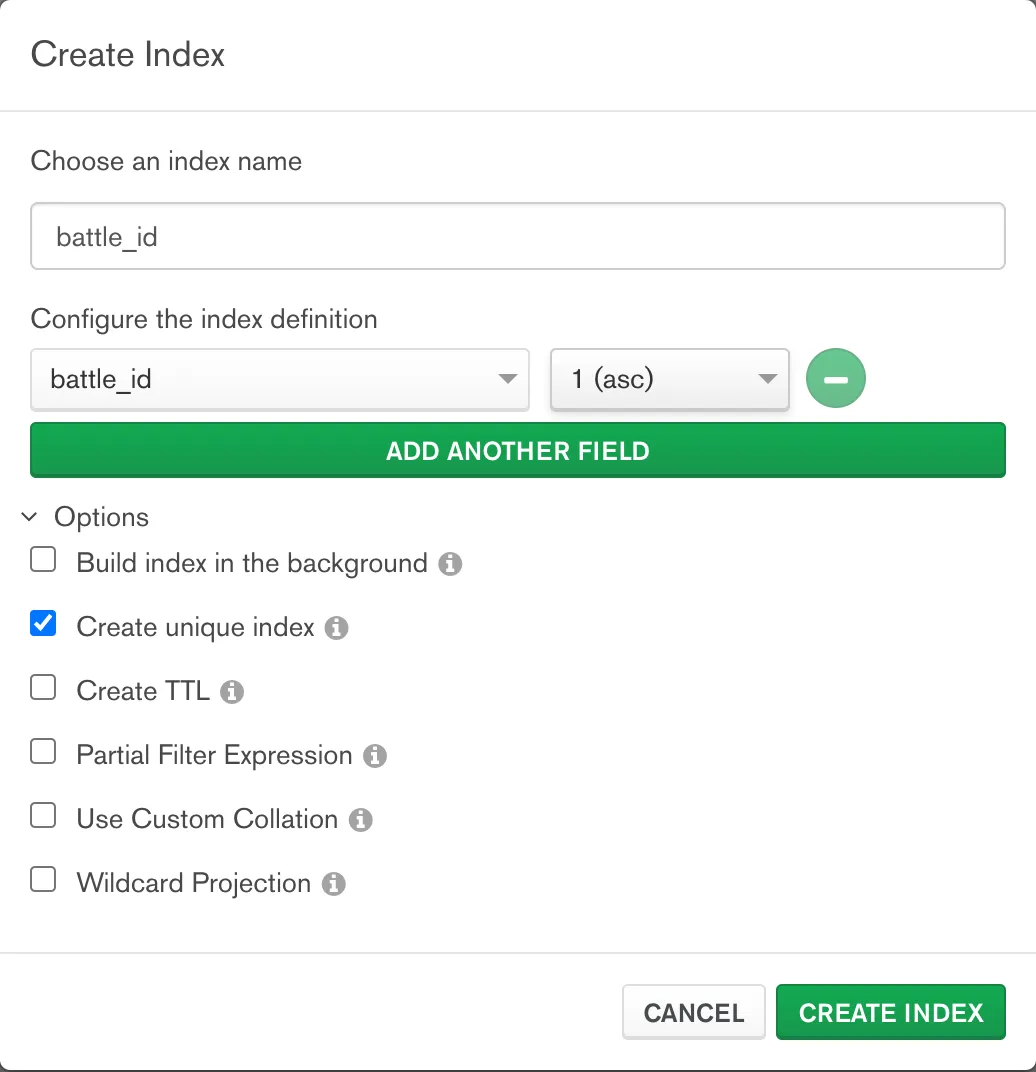The width and height of the screenshot is (1036, 1072).
Task: Click info icon next to Create unique index
Action: coord(336,628)
